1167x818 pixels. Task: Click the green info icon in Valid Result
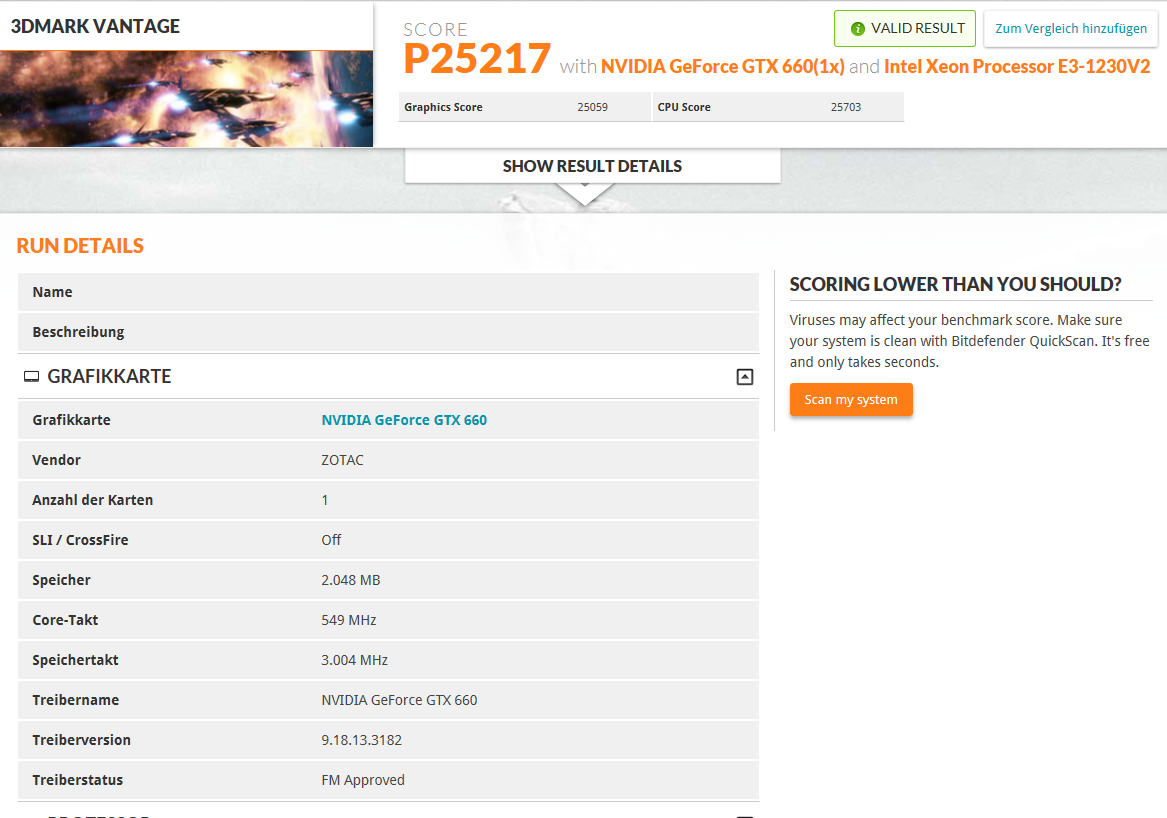click(857, 28)
